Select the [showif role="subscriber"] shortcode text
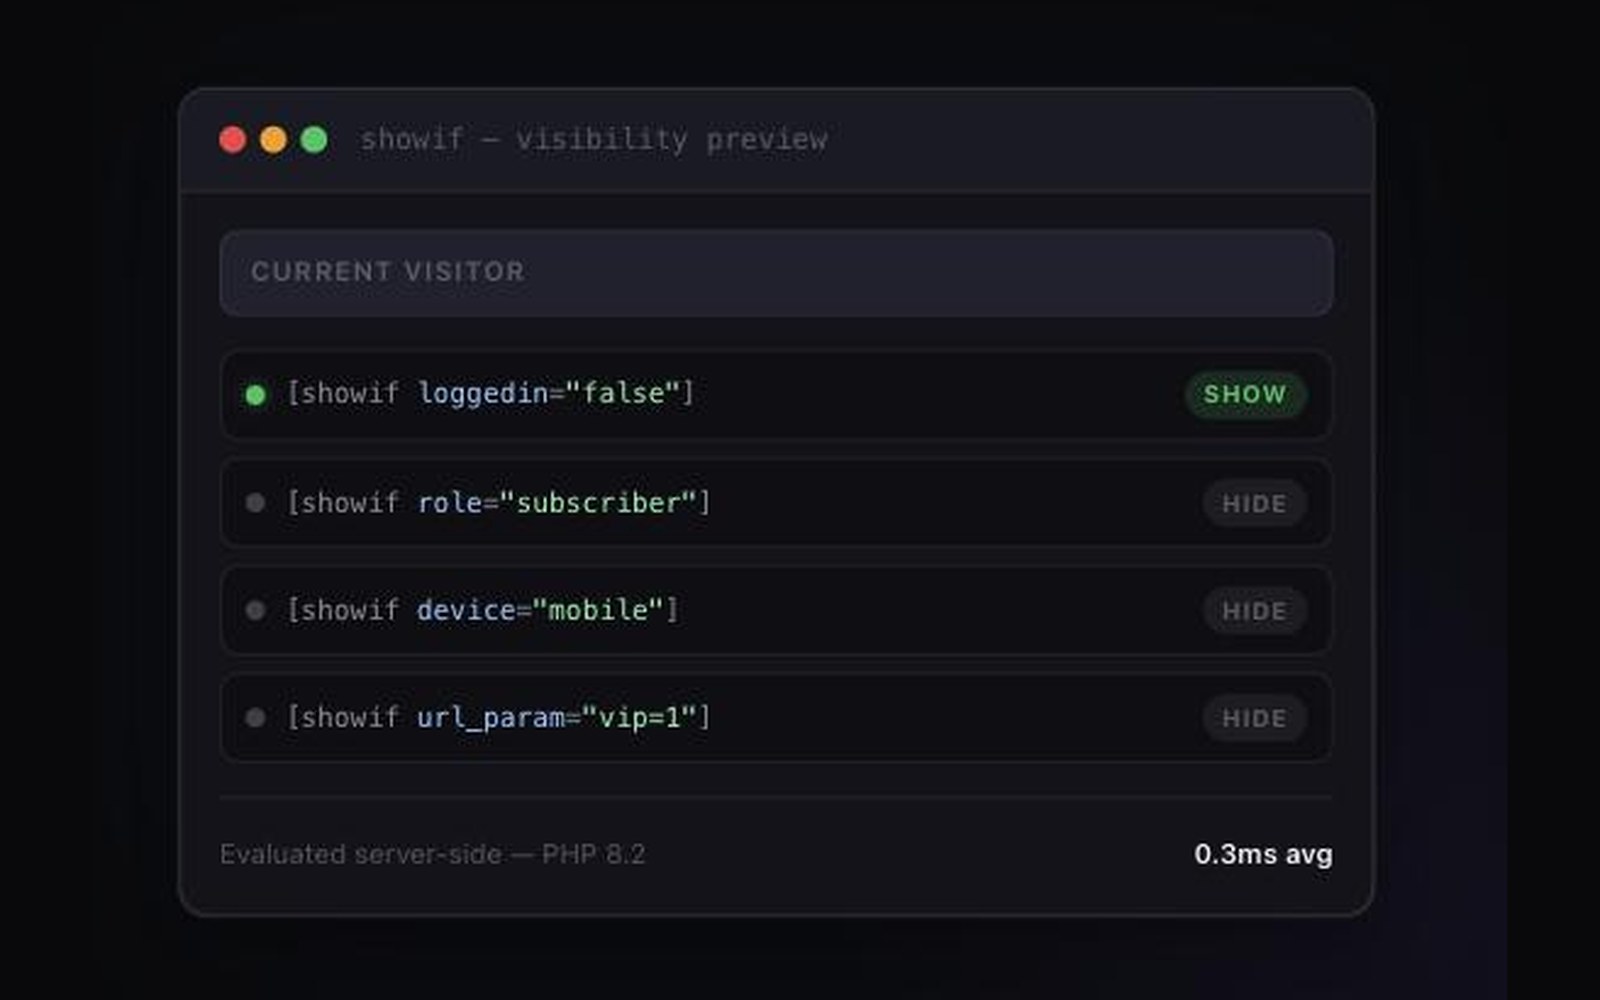 click(x=498, y=502)
